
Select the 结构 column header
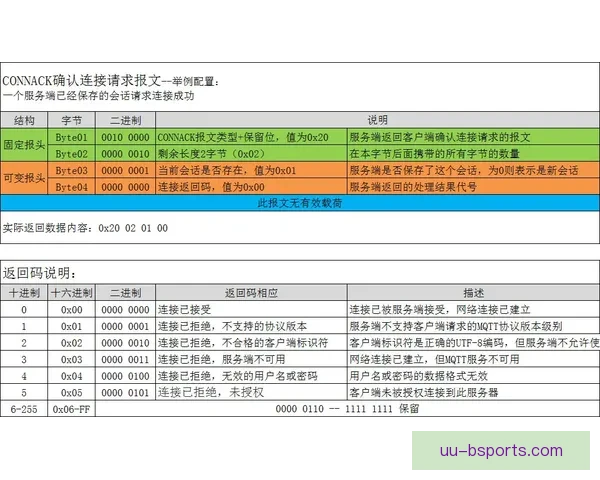pos(24,121)
